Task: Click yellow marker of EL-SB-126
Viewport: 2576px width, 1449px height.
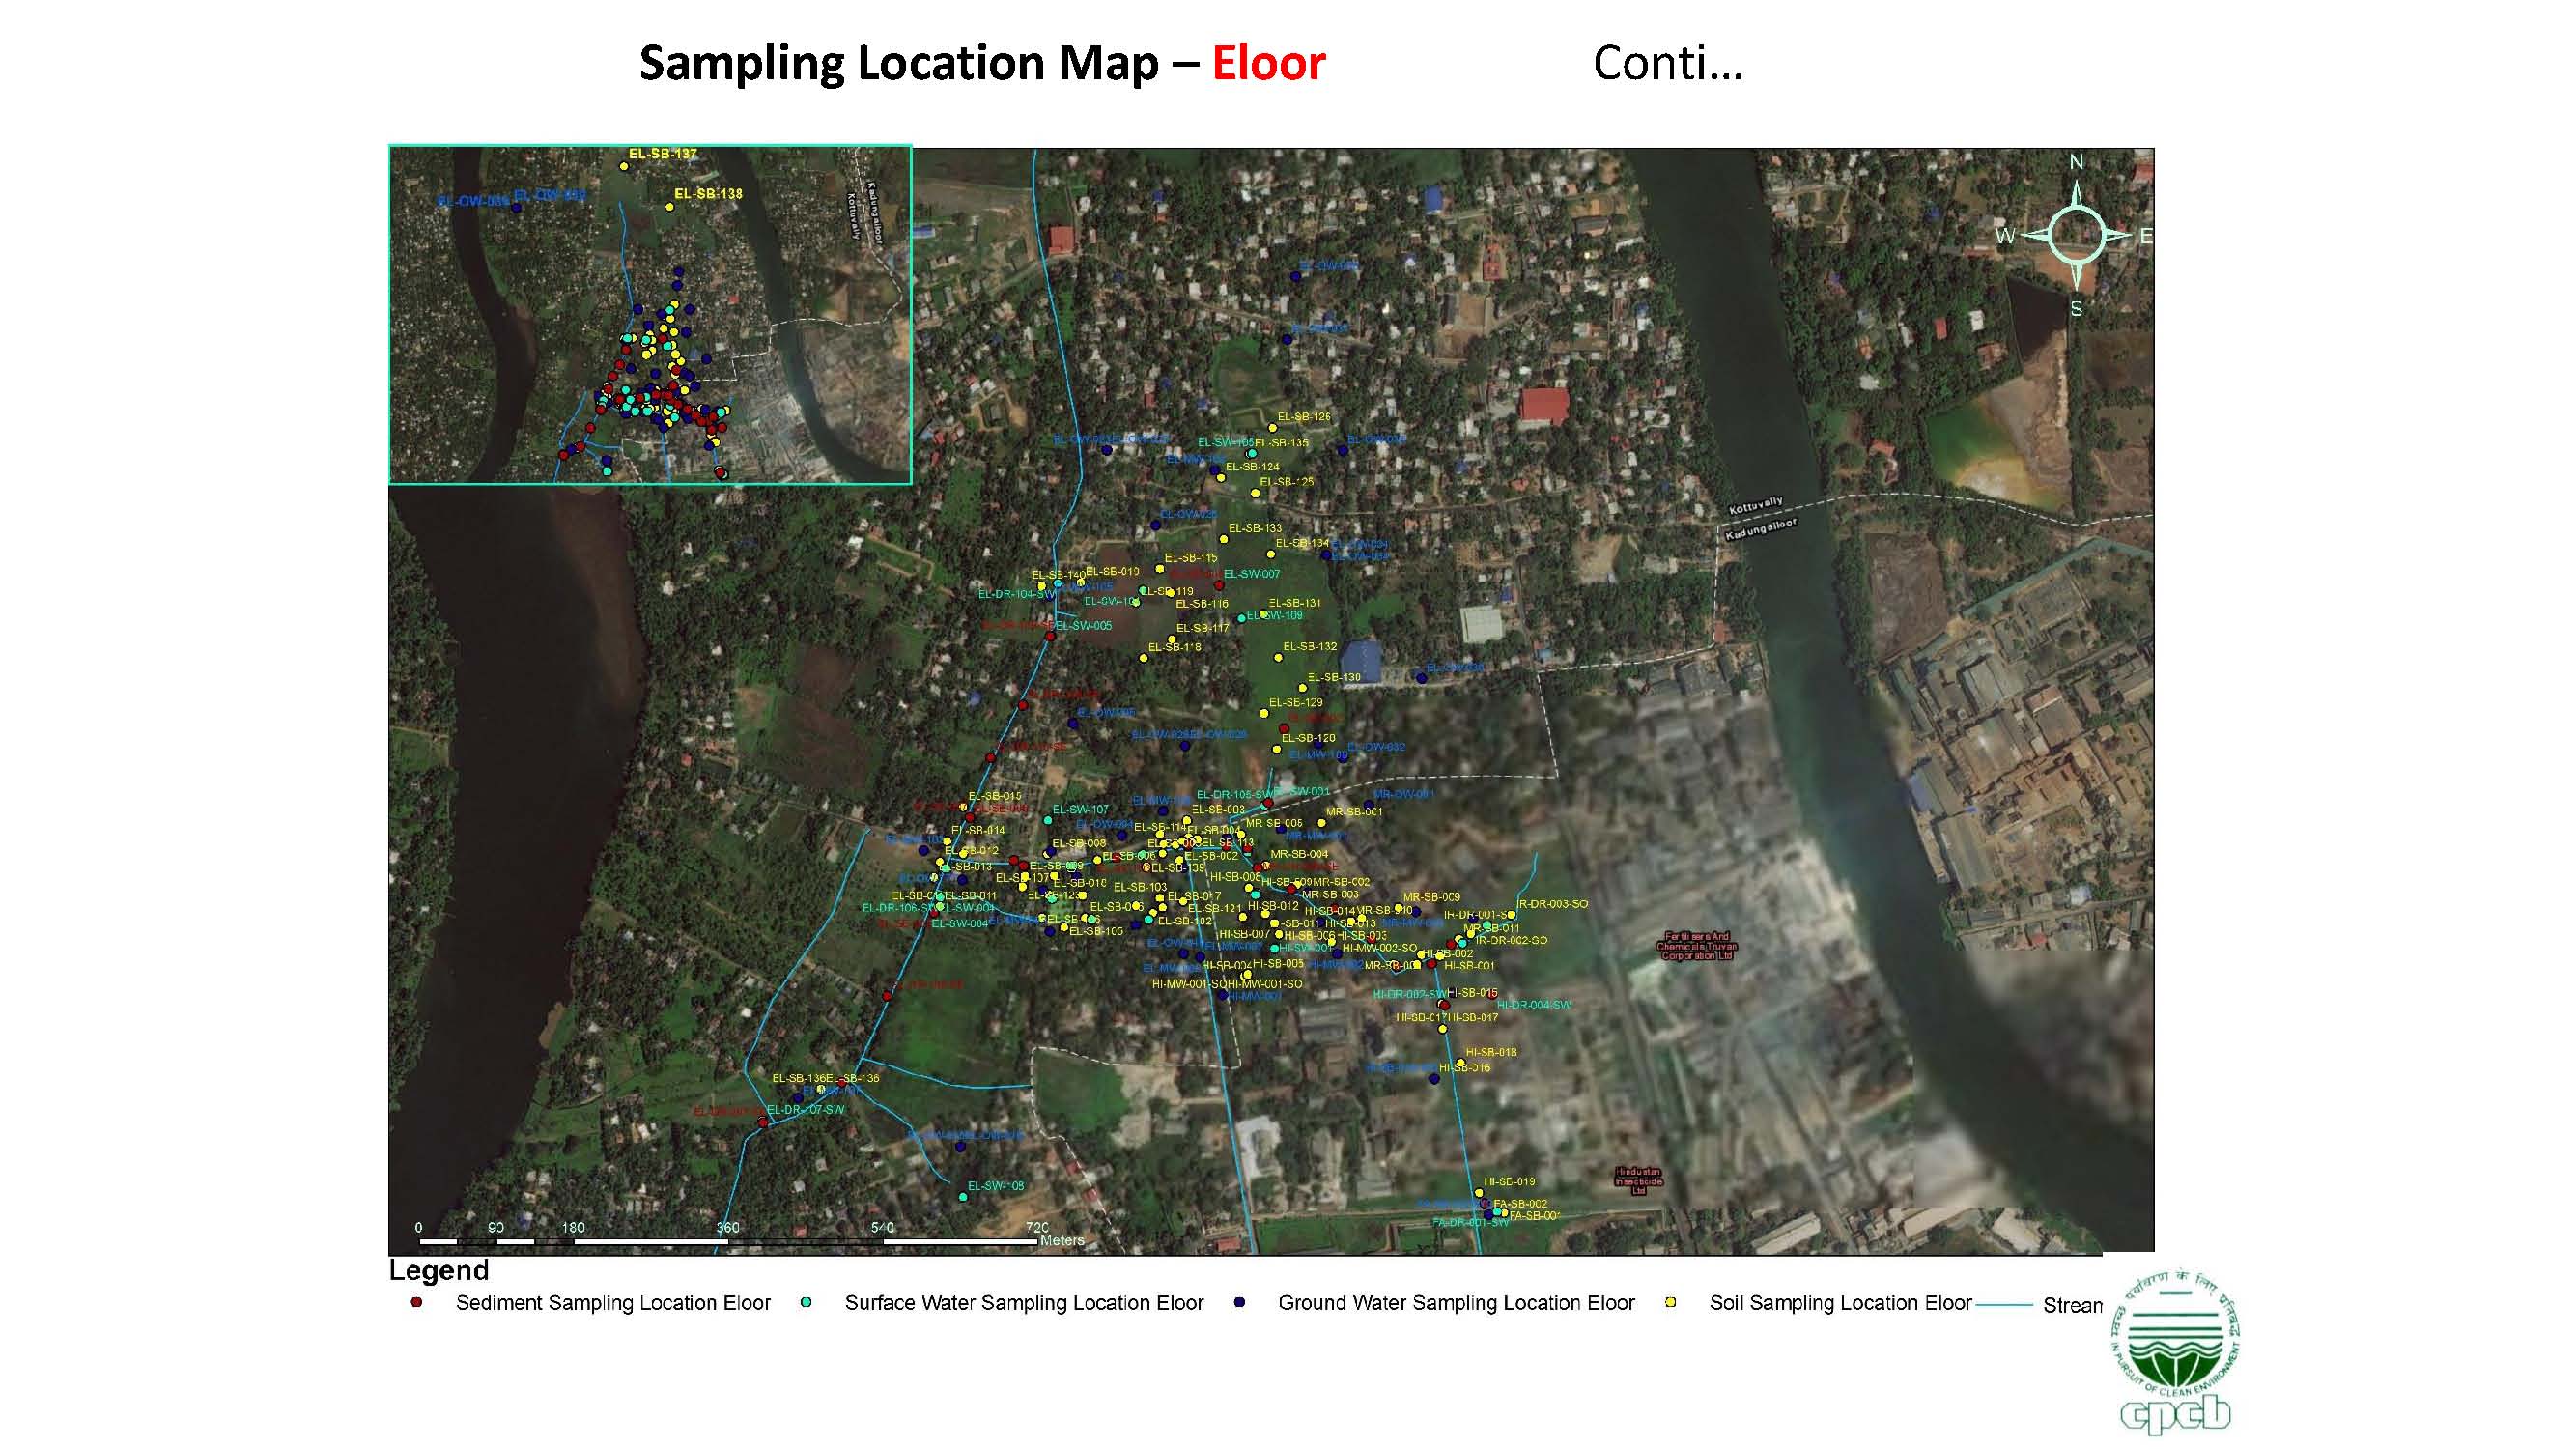Action: coord(1273,428)
